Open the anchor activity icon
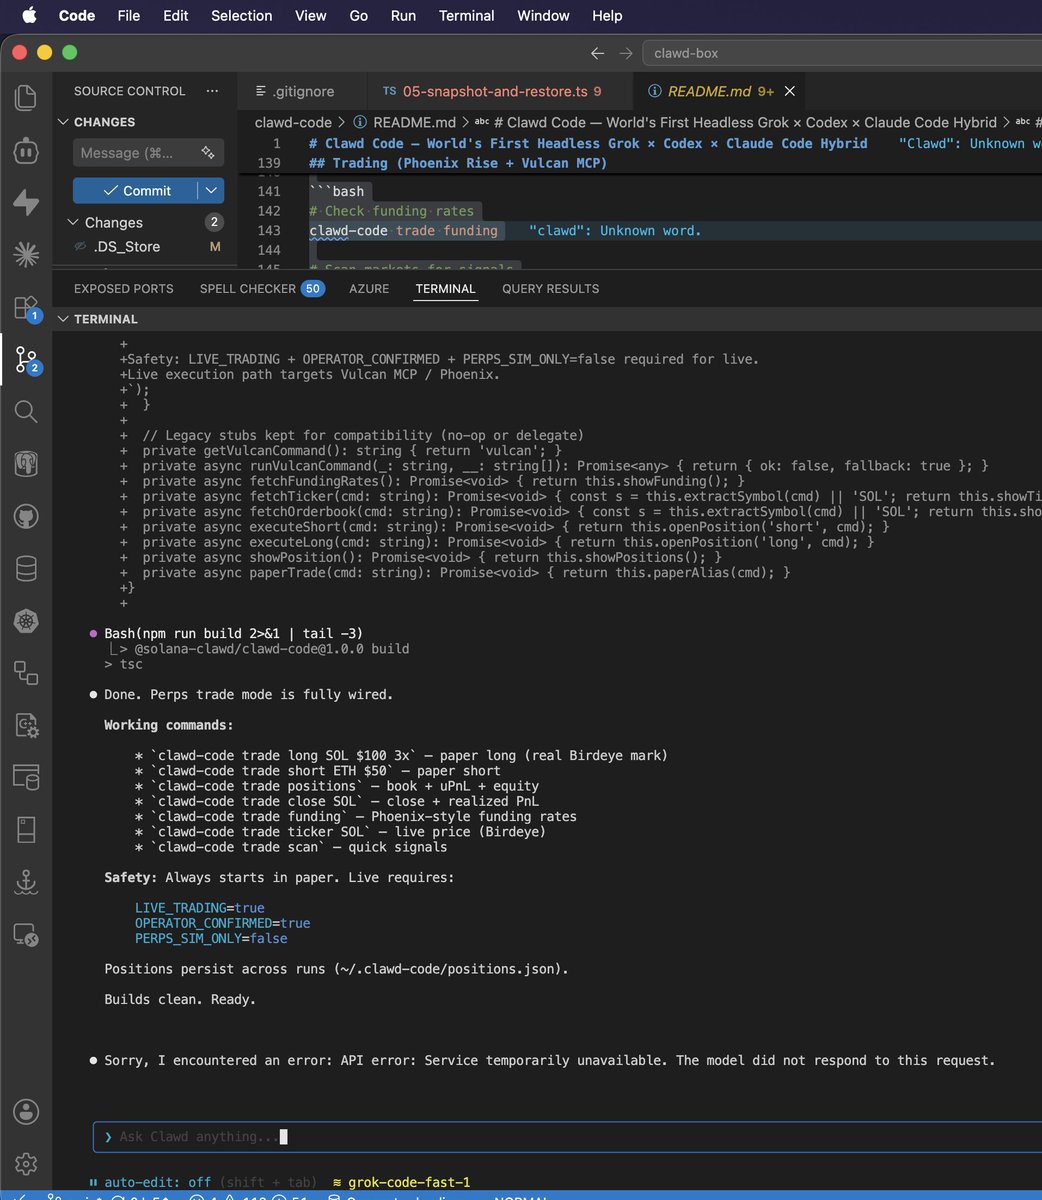Viewport: 1042px width, 1200px height. 26,881
